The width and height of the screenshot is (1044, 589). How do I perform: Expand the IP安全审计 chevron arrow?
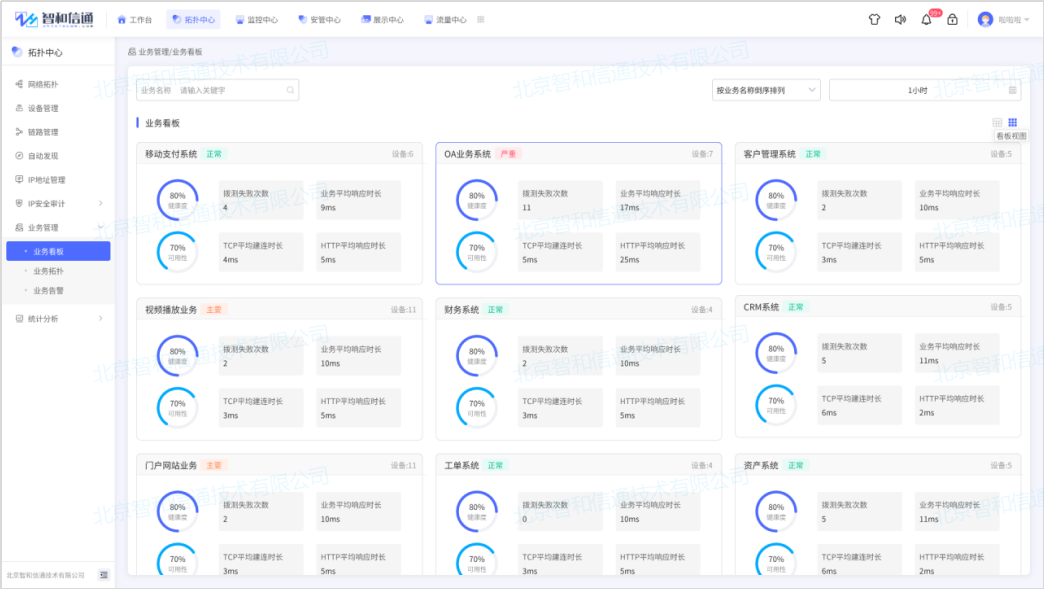tap(101, 203)
